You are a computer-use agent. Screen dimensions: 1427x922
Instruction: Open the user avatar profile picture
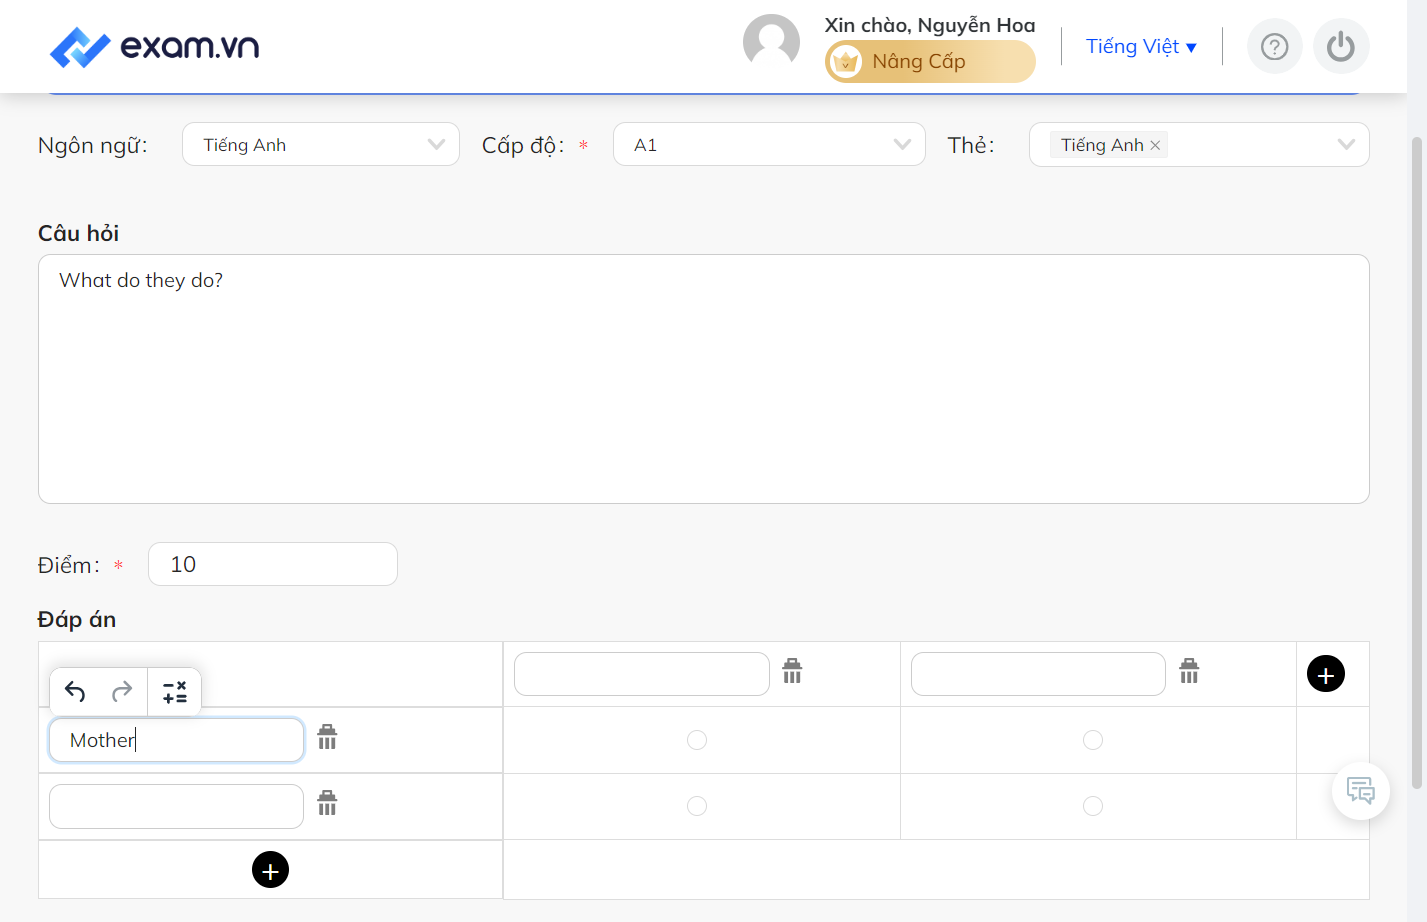pos(771,42)
